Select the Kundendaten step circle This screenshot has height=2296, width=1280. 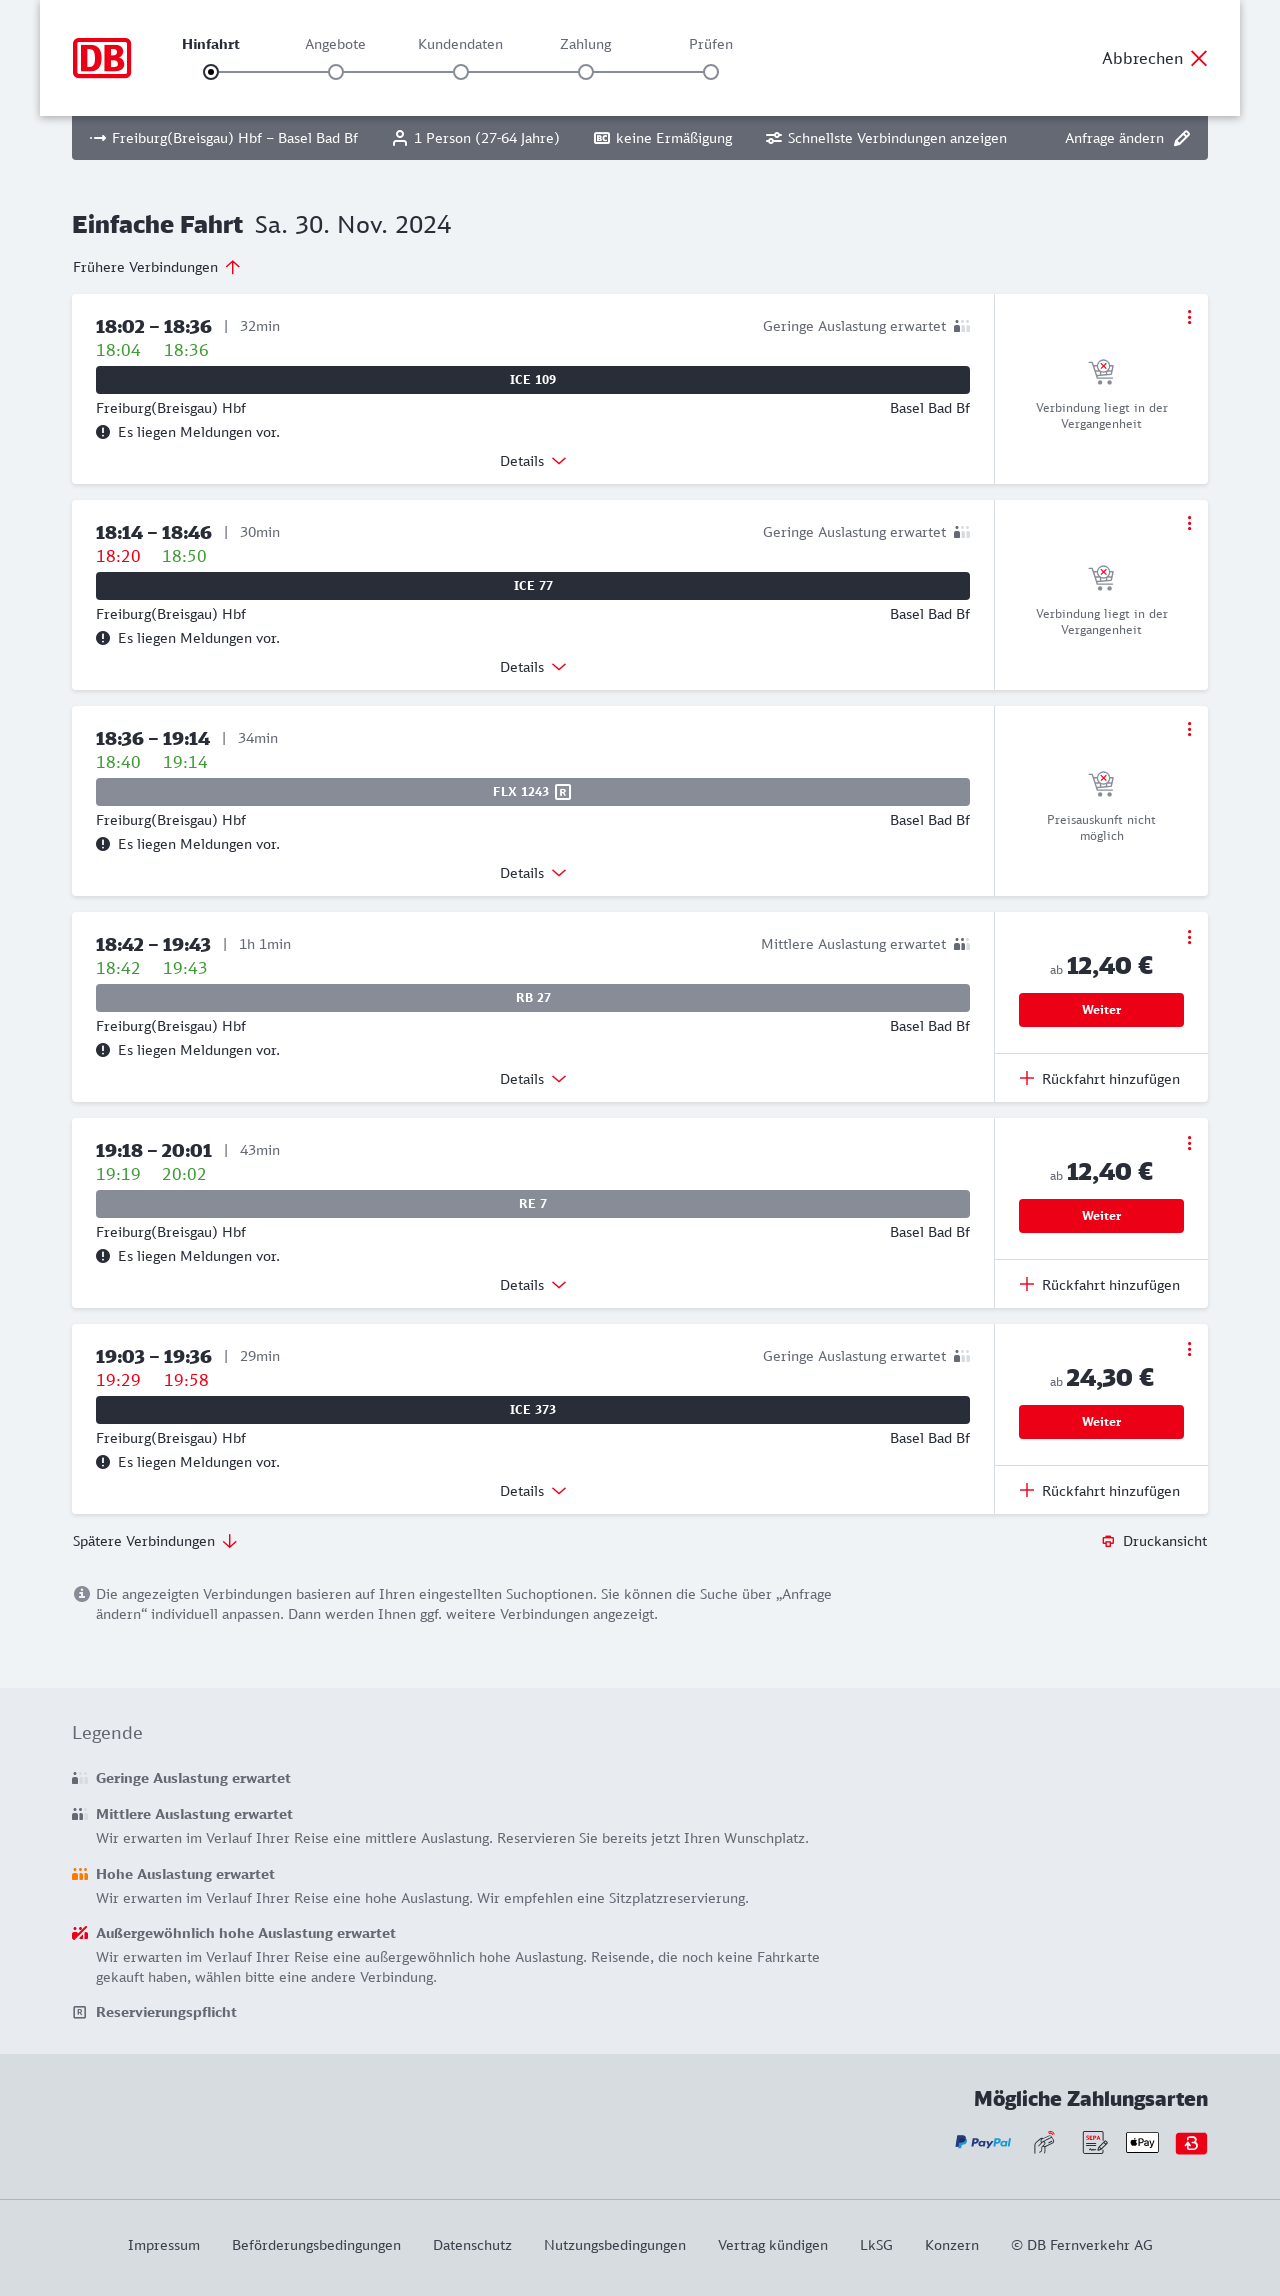pos(461,72)
